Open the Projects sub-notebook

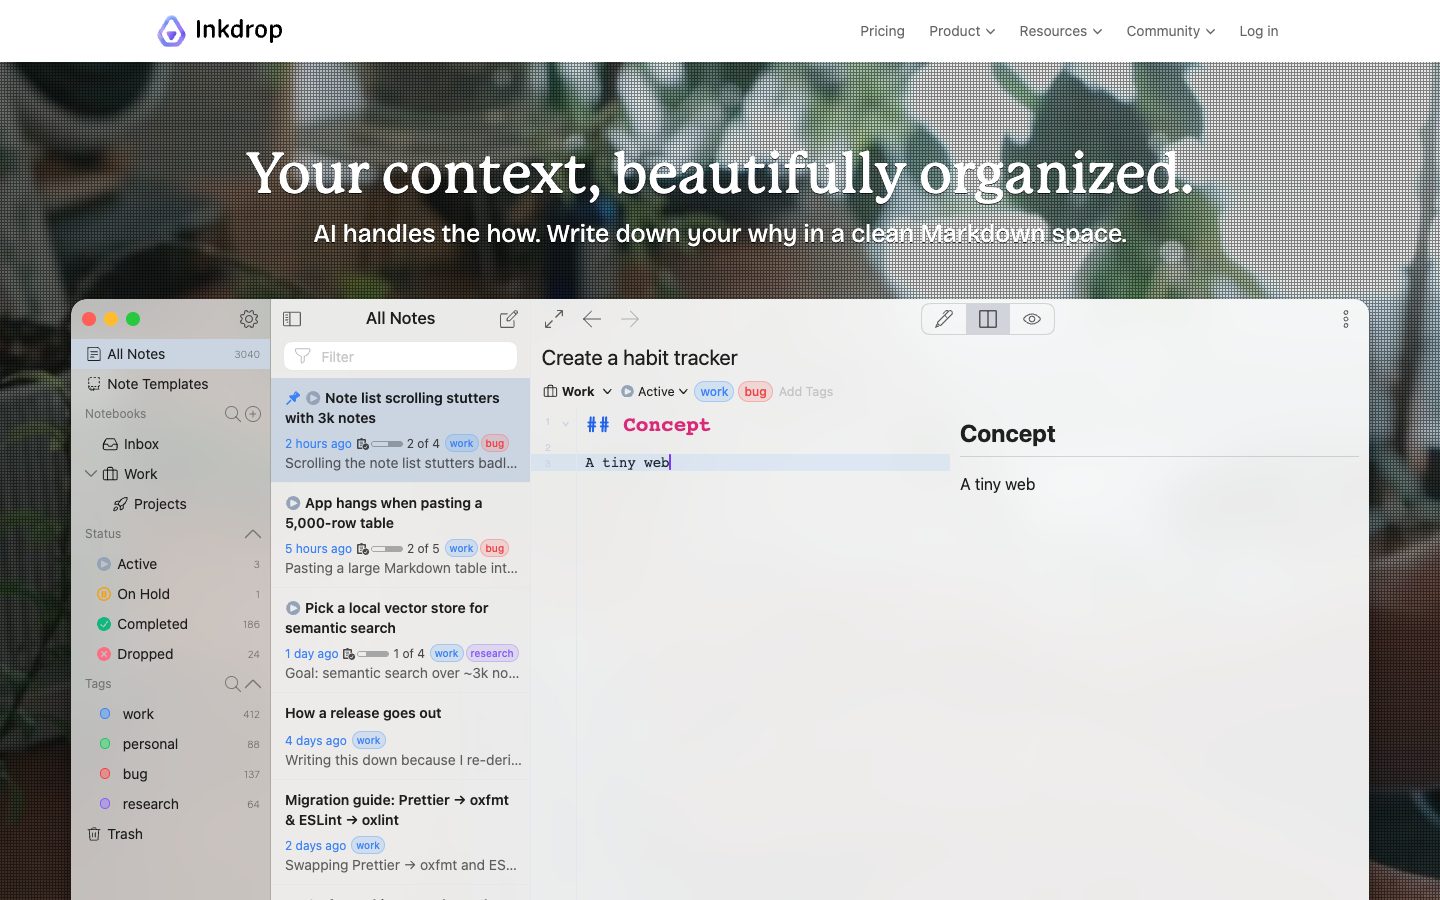coord(171,504)
